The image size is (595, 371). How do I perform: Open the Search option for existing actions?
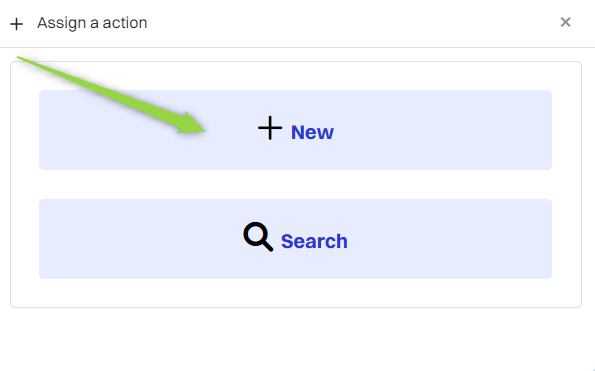(x=295, y=239)
